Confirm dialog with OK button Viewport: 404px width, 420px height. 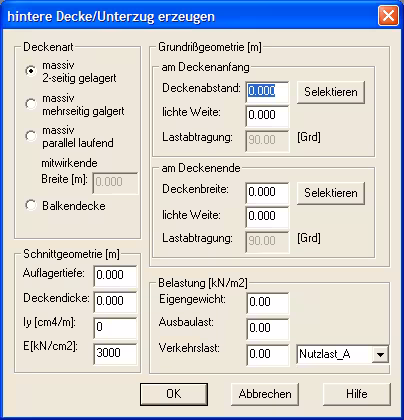[174, 394]
